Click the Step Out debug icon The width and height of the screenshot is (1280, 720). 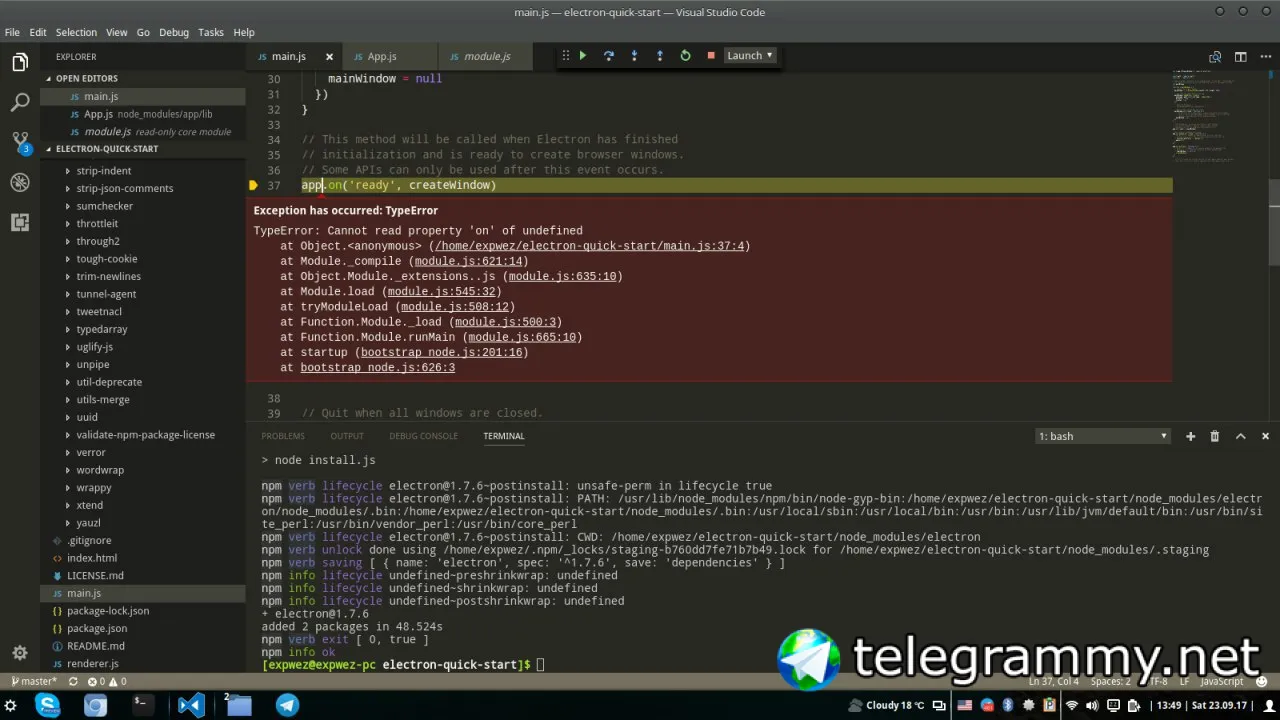[x=659, y=56]
